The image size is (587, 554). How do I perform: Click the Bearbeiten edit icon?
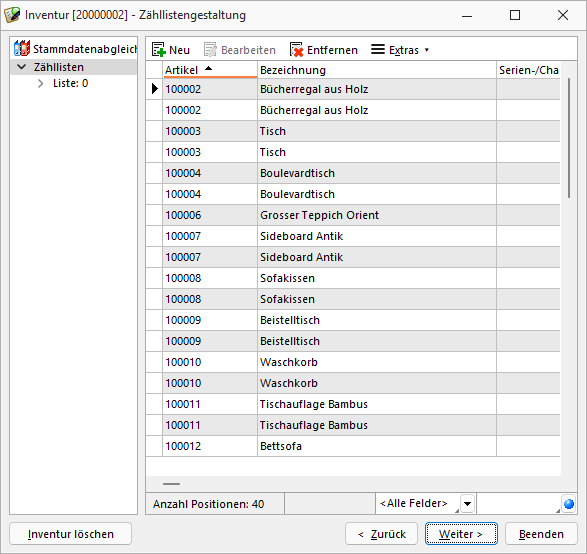coord(210,49)
